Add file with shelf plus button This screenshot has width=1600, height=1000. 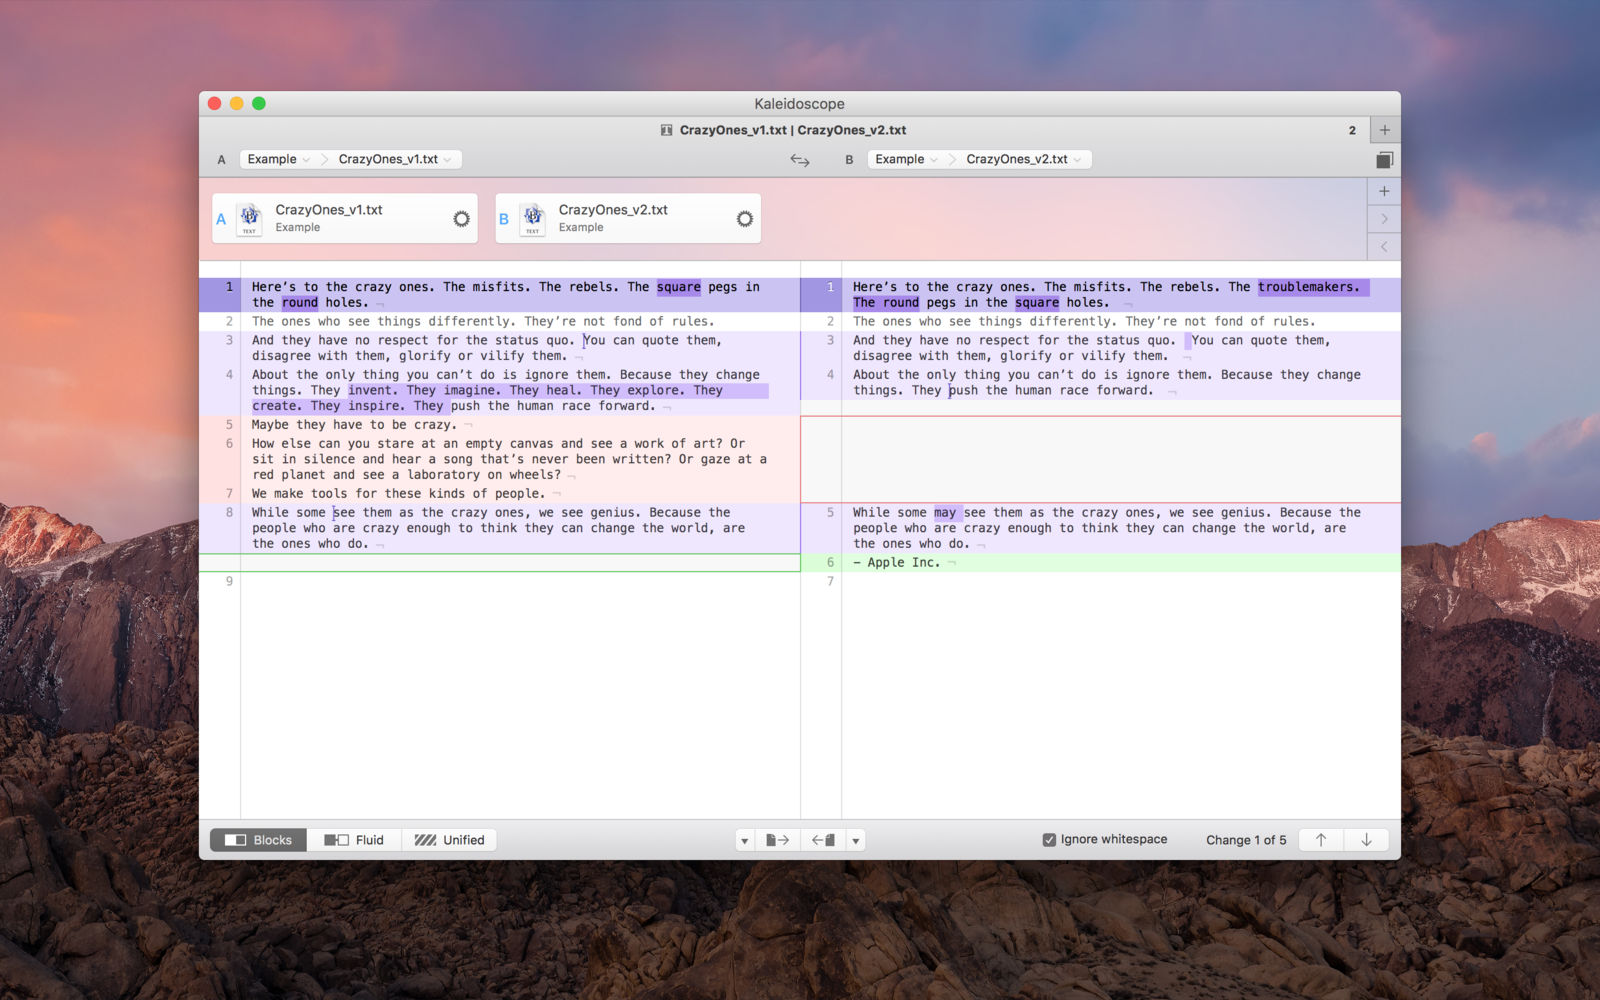[x=1384, y=191]
